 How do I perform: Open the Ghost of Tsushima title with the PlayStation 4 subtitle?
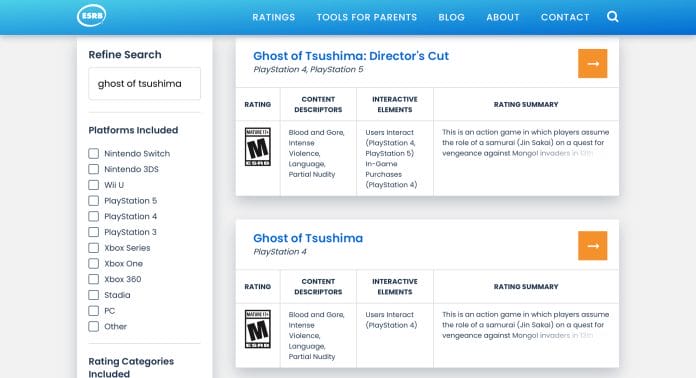[x=308, y=238]
